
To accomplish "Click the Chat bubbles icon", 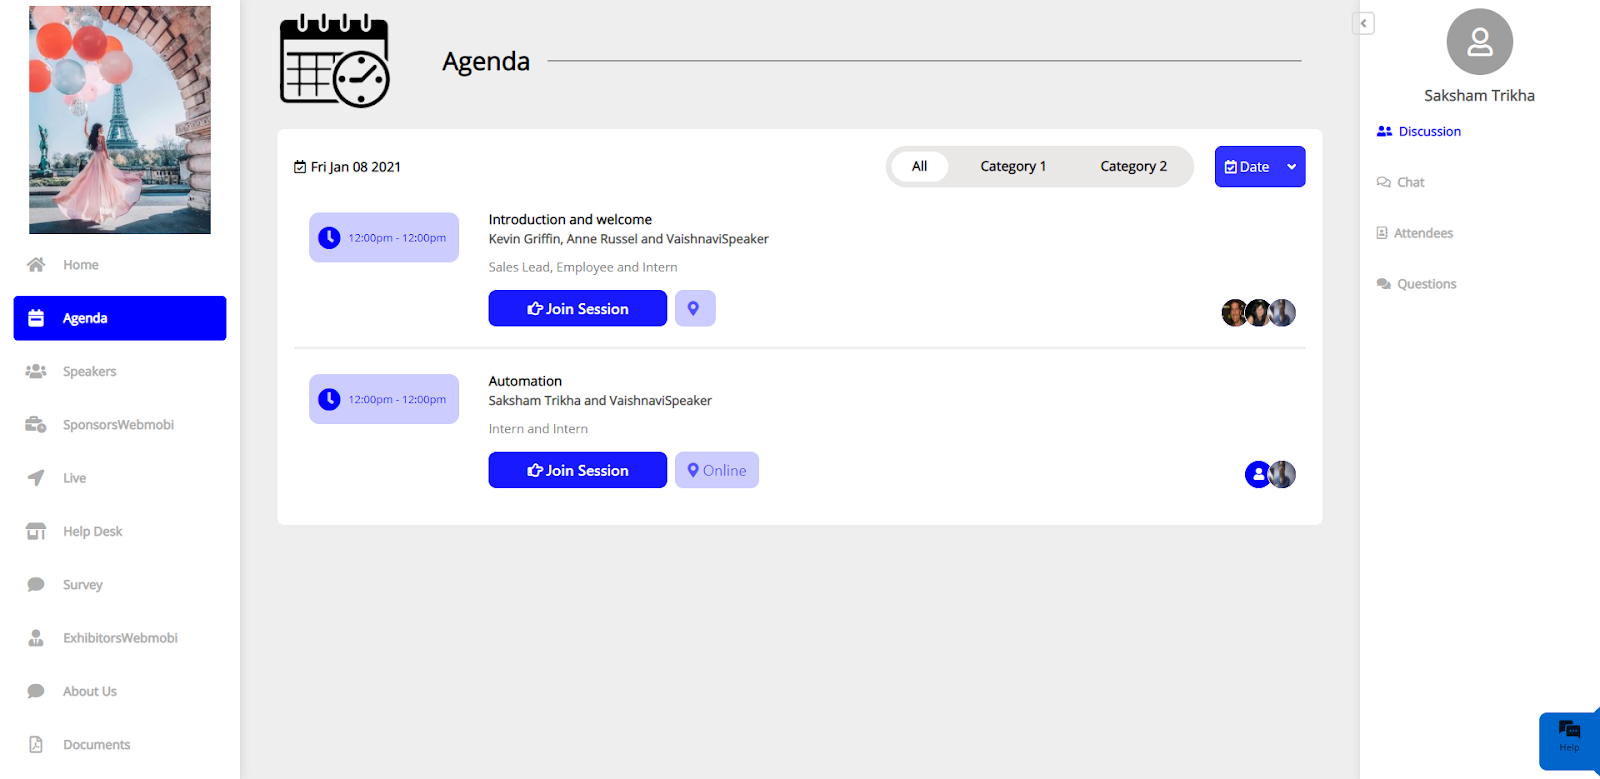I will (1384, 182).
